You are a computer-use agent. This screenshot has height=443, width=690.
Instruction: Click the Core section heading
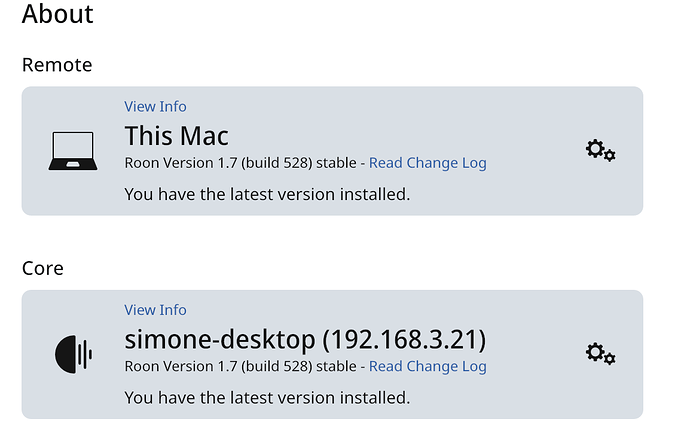43,268
